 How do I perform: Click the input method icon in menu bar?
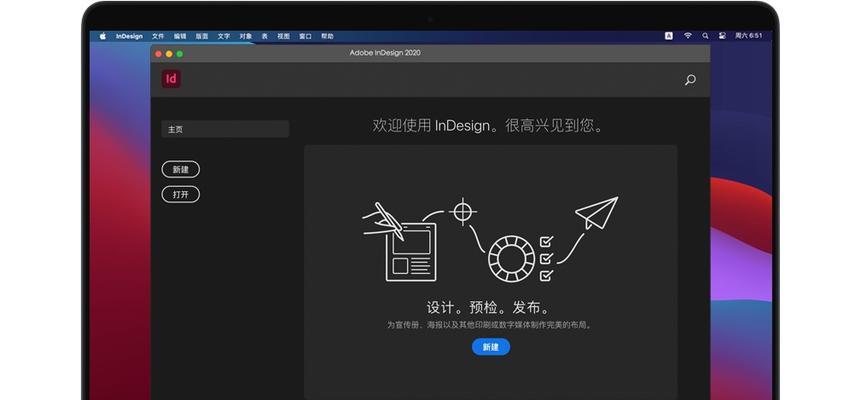[669, 36]
